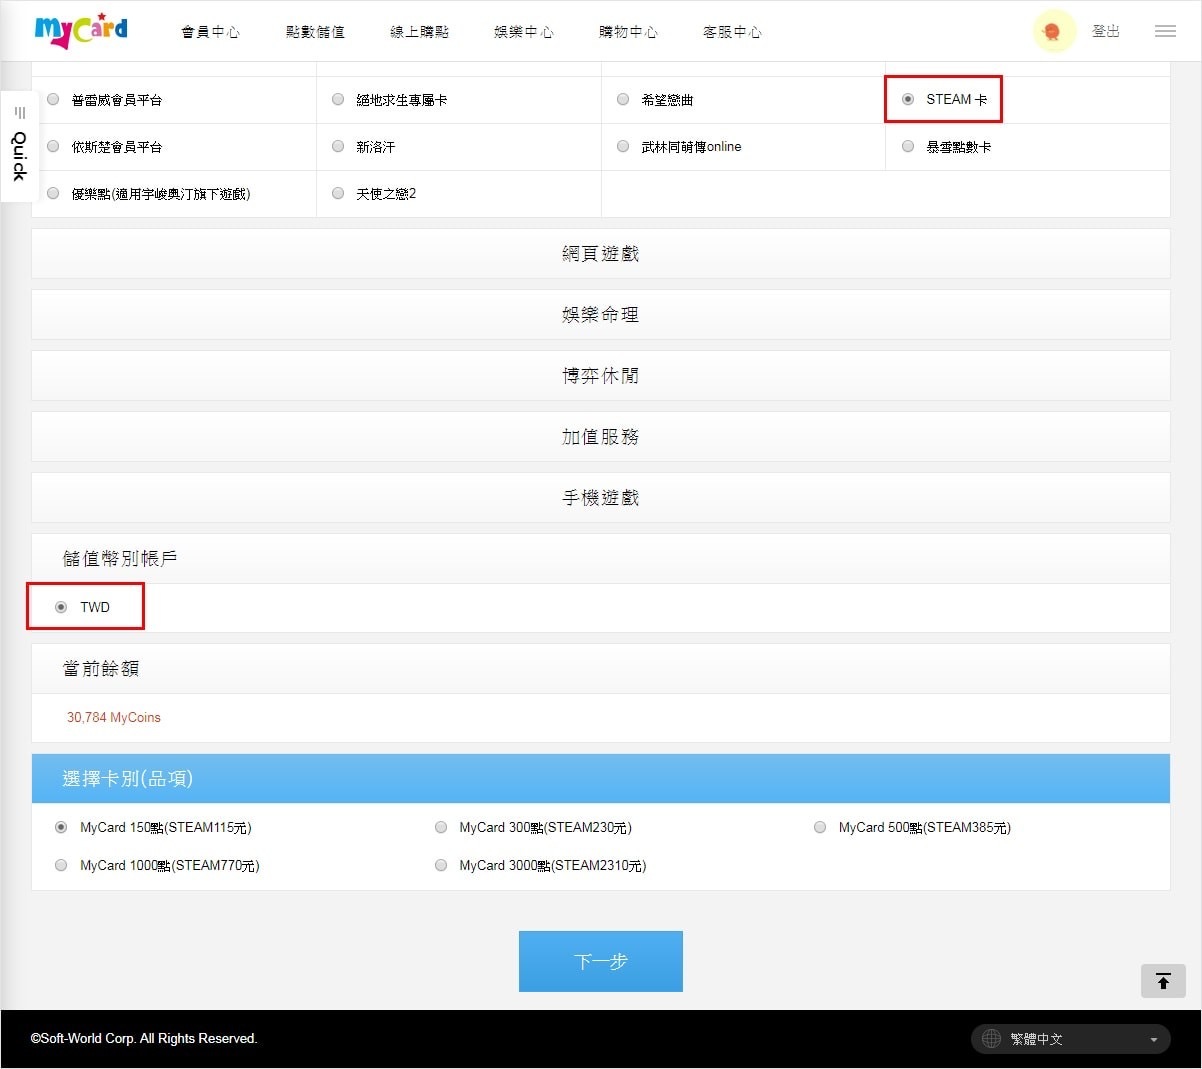Click the 當前餘額 section heading
1202x1069 pixels.
(x=101, y=668)
